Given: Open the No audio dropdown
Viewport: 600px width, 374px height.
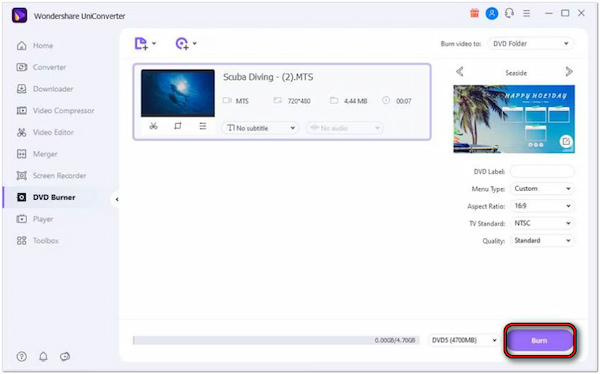Looking at the screenshot, I should click(x=344, y=128).
